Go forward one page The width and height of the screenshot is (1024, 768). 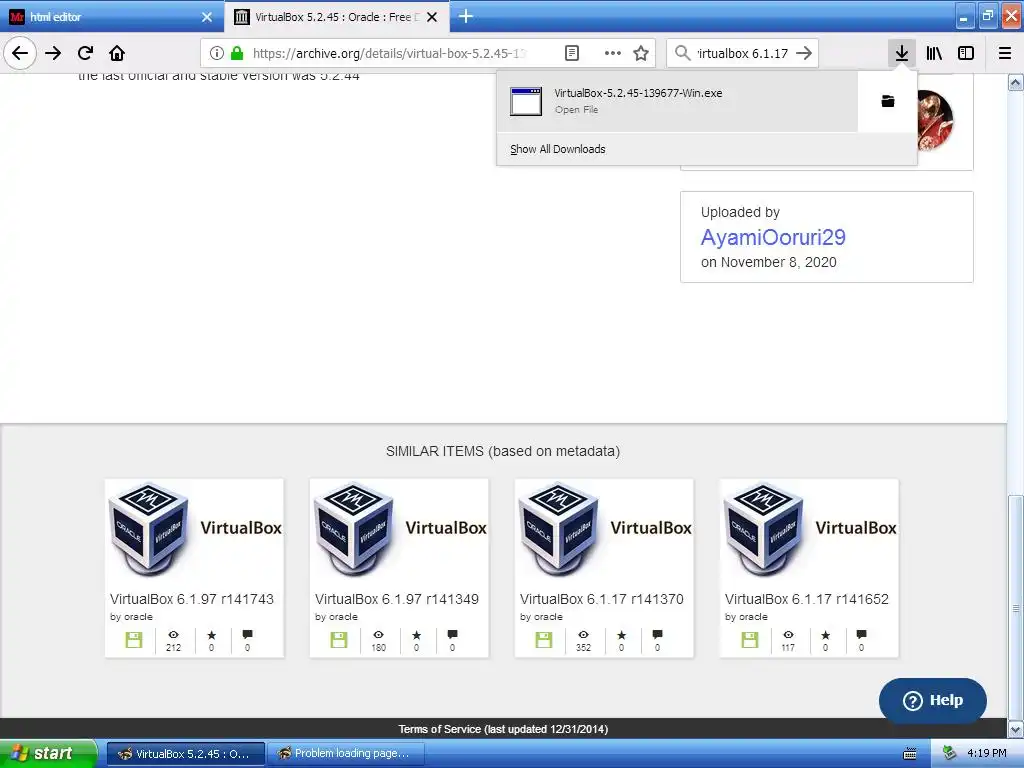pos(53,53)
